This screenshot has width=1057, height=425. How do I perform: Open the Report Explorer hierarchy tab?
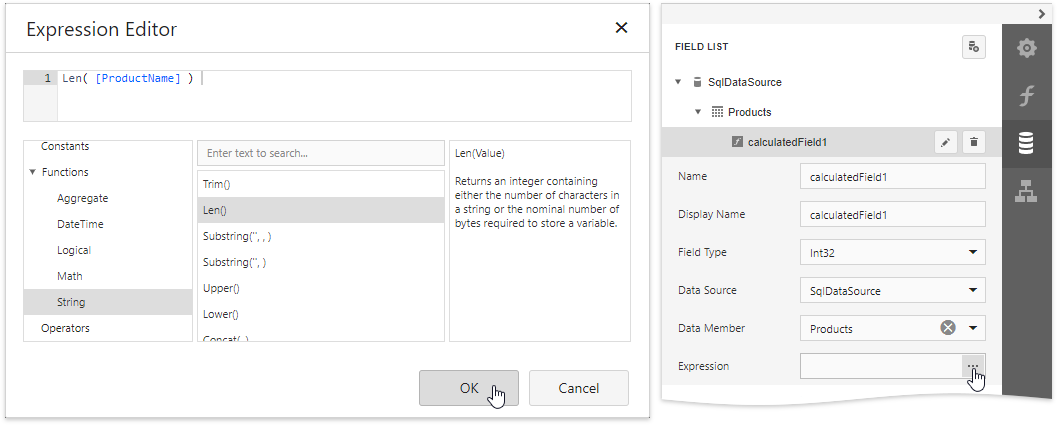1026,191
